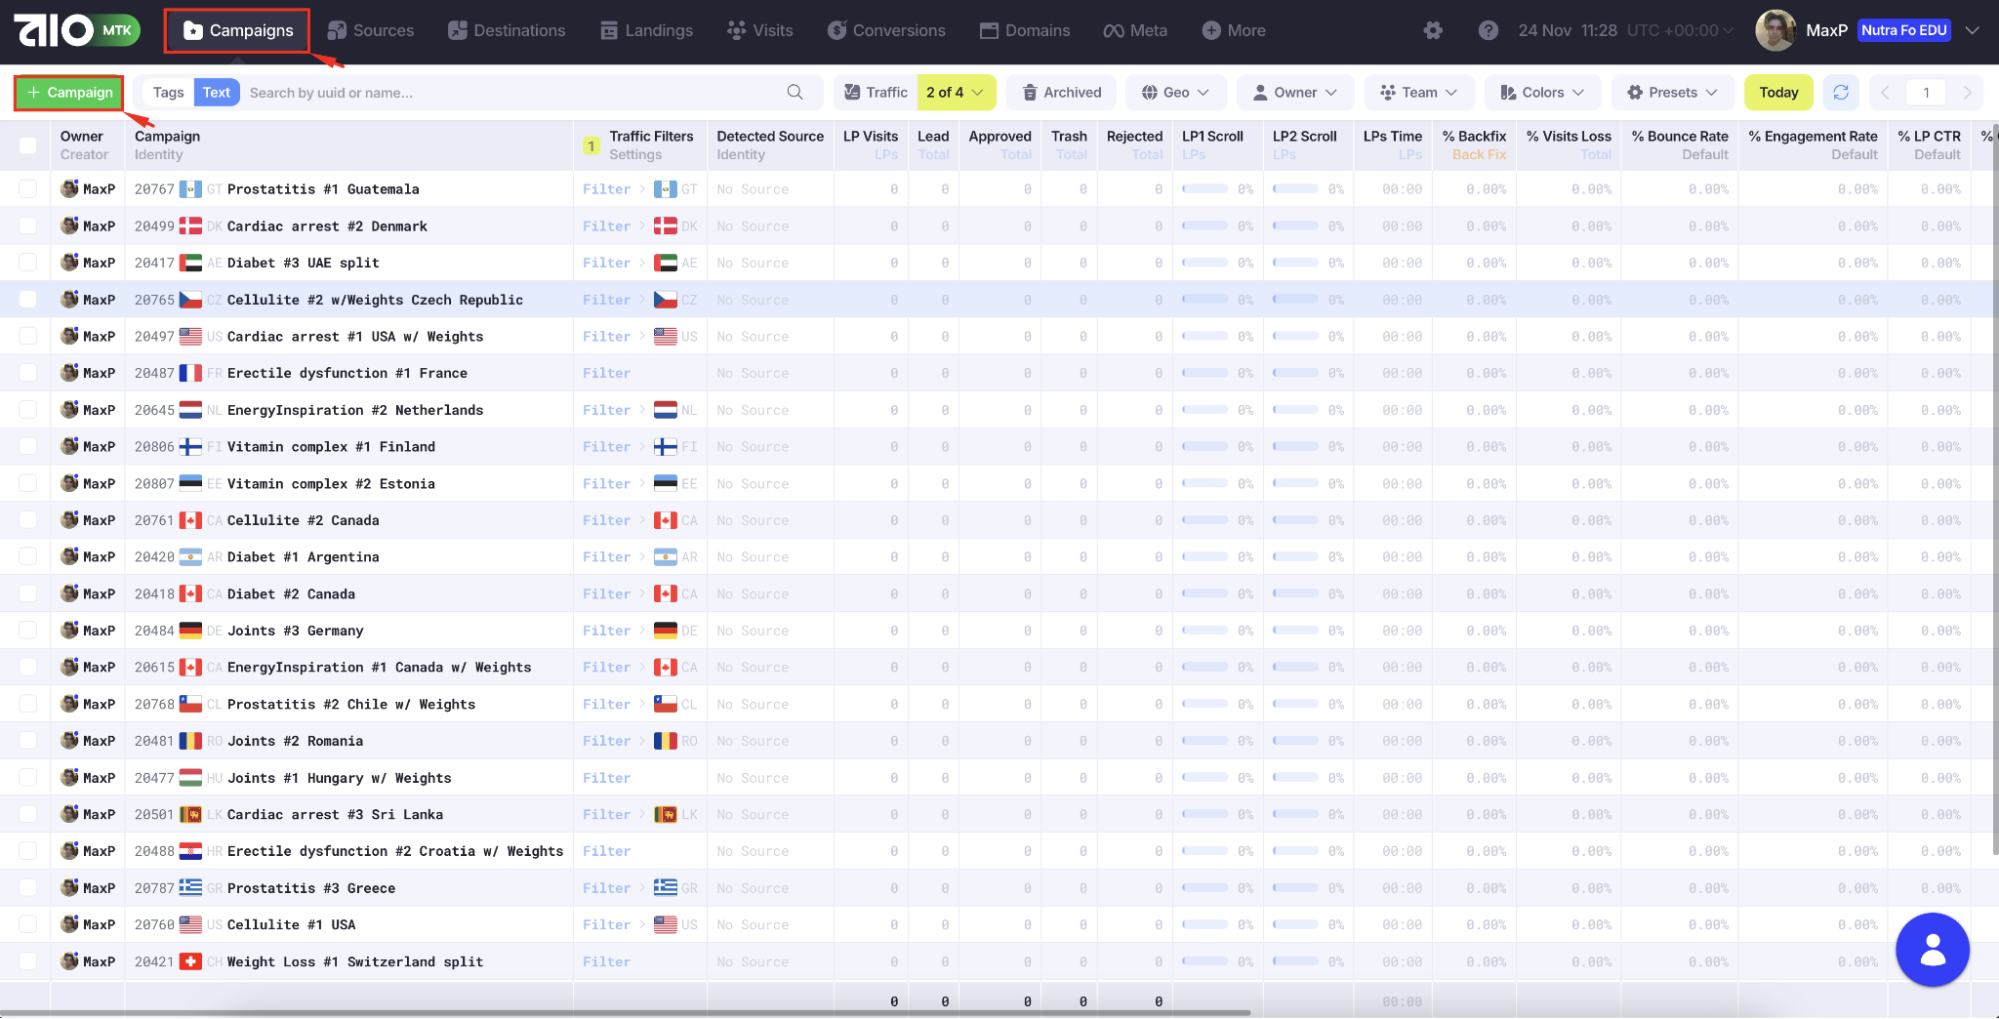This screenshot has height=1019, width=1999.
Task: Click the search magnifier icon
Action: point(794,93)
